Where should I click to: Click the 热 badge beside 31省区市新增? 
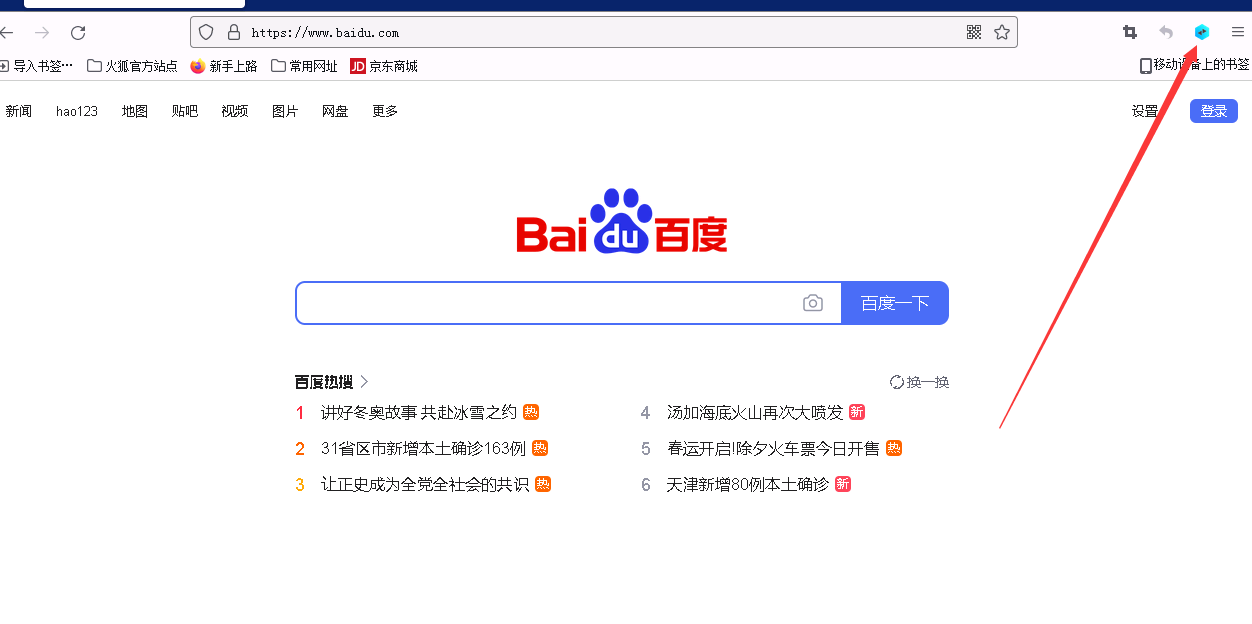[540, 448]
